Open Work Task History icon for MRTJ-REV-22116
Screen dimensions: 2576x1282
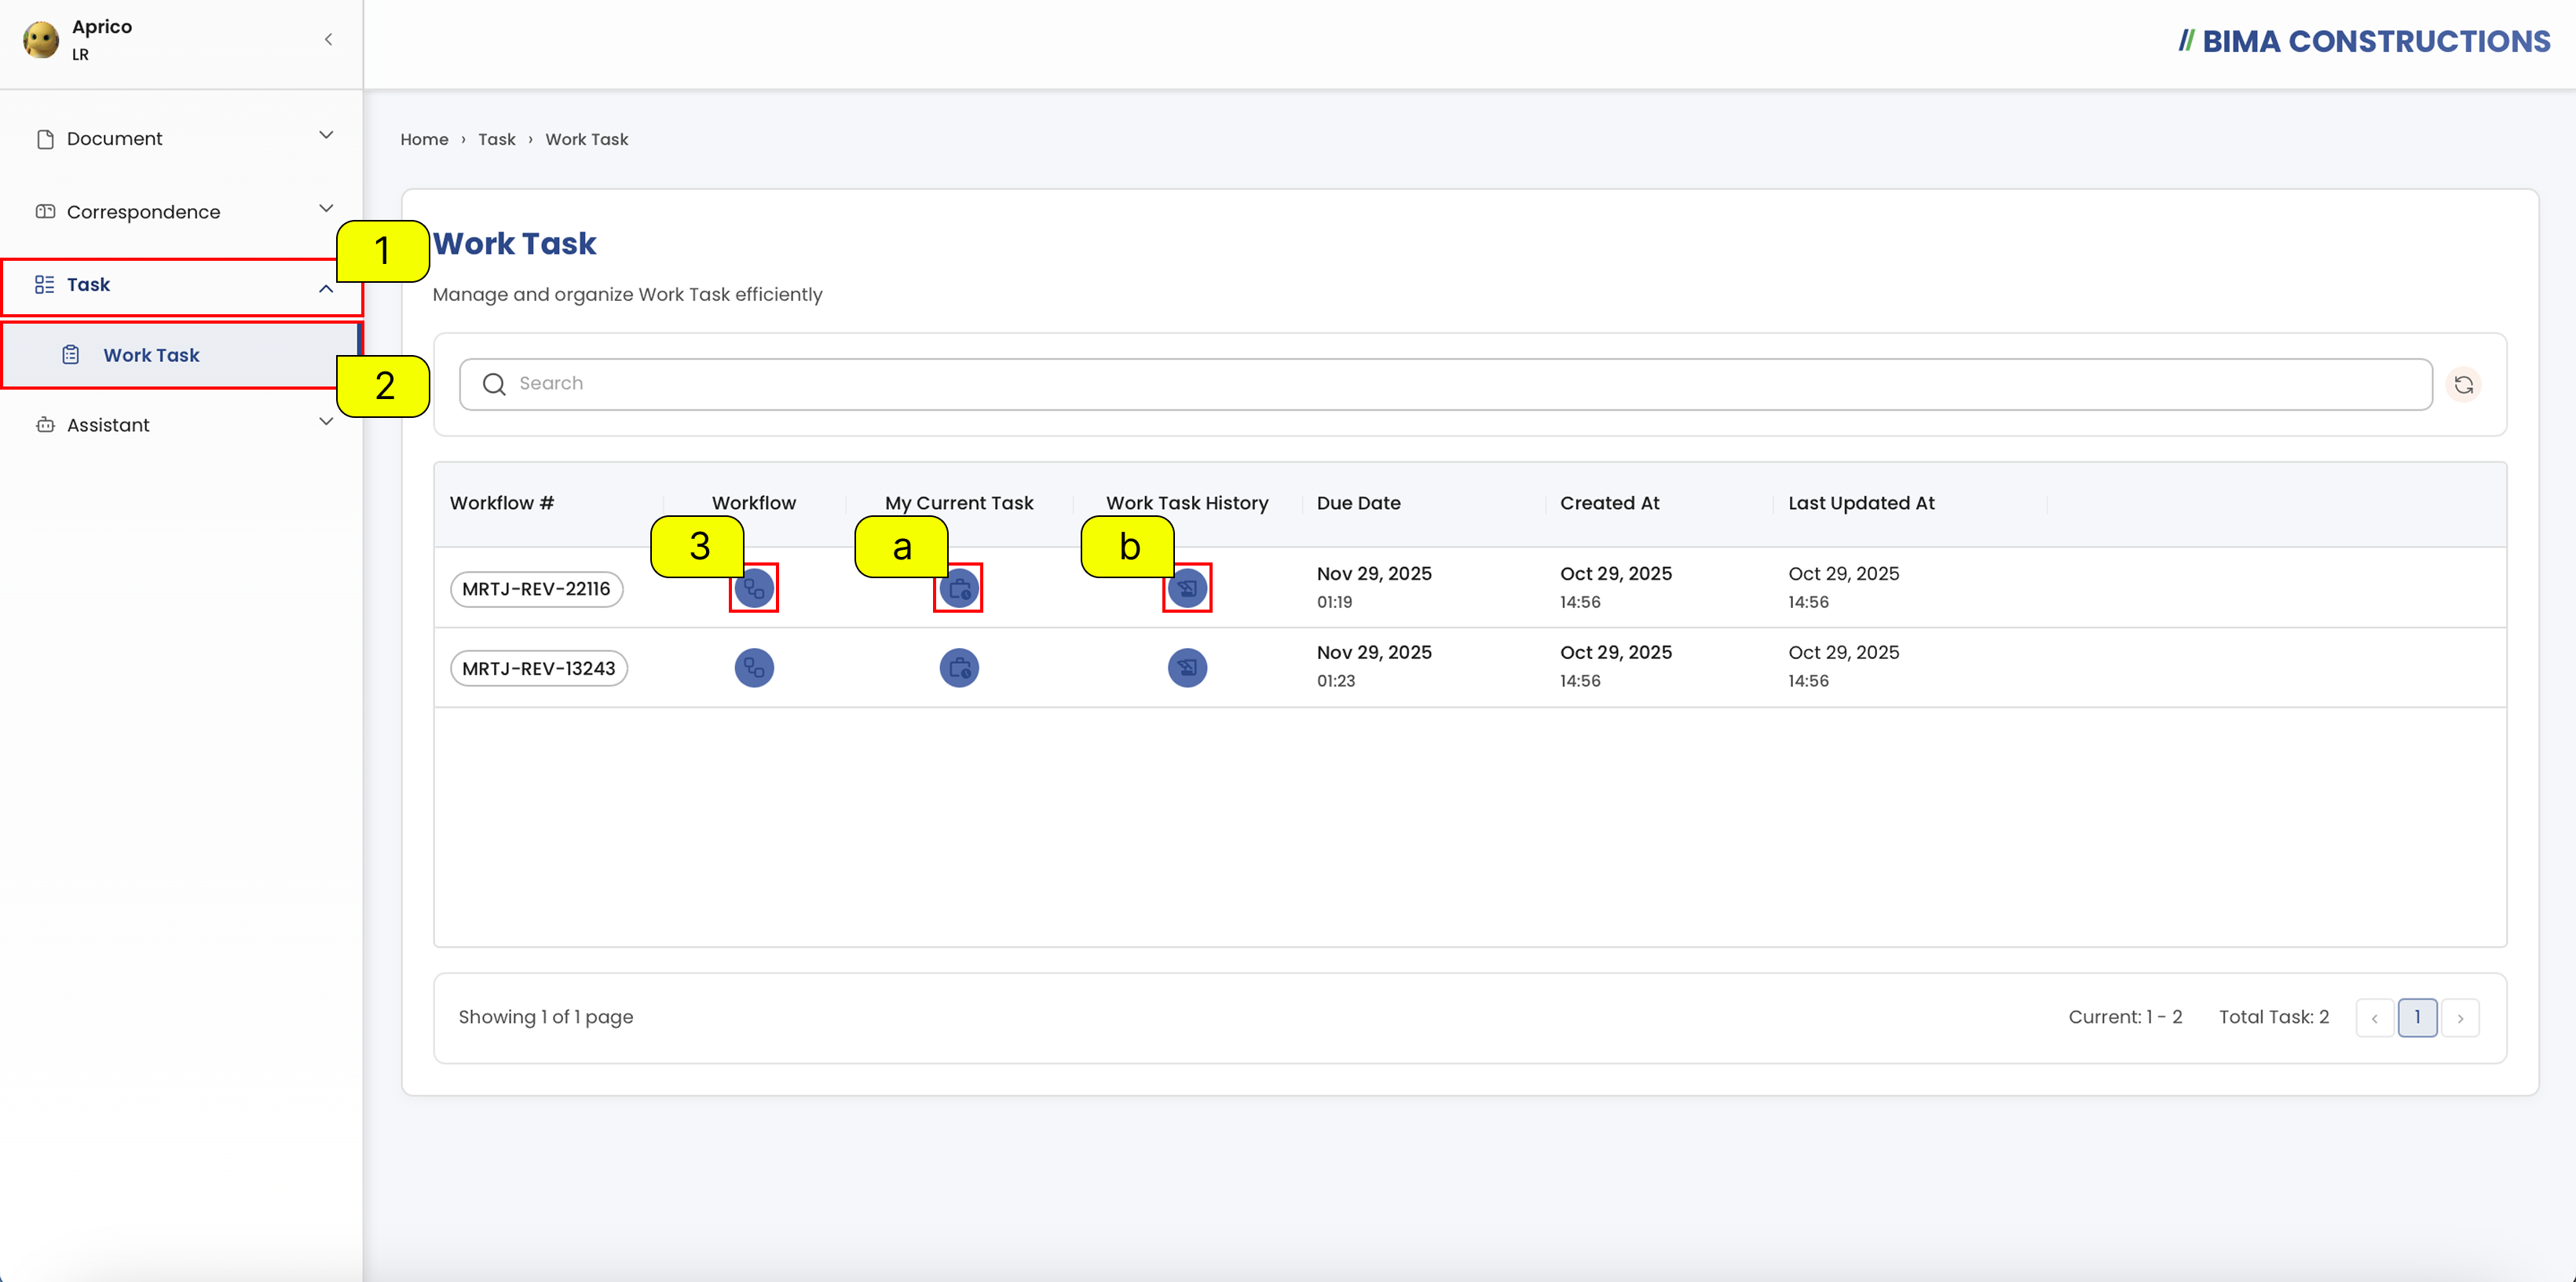tap(1187, 588)
